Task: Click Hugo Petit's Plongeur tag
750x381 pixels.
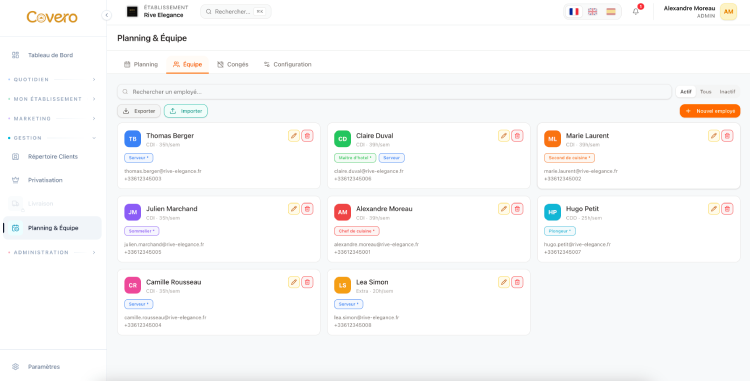Action: [560, 231]
